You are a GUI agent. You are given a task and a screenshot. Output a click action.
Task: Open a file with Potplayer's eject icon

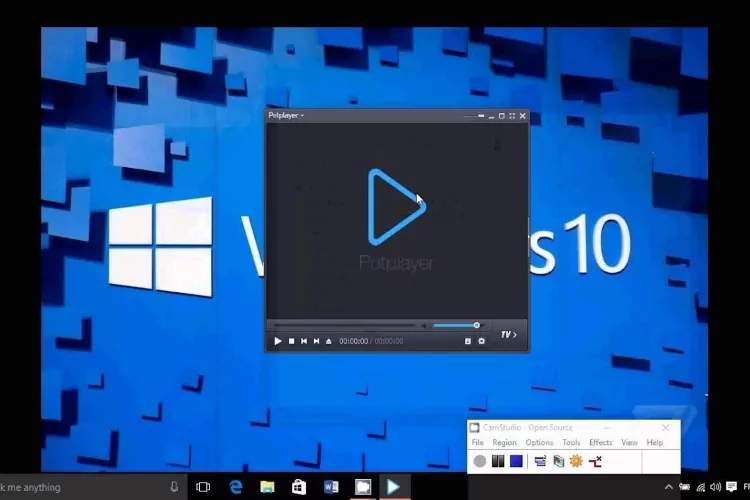(x=329, y=341)
